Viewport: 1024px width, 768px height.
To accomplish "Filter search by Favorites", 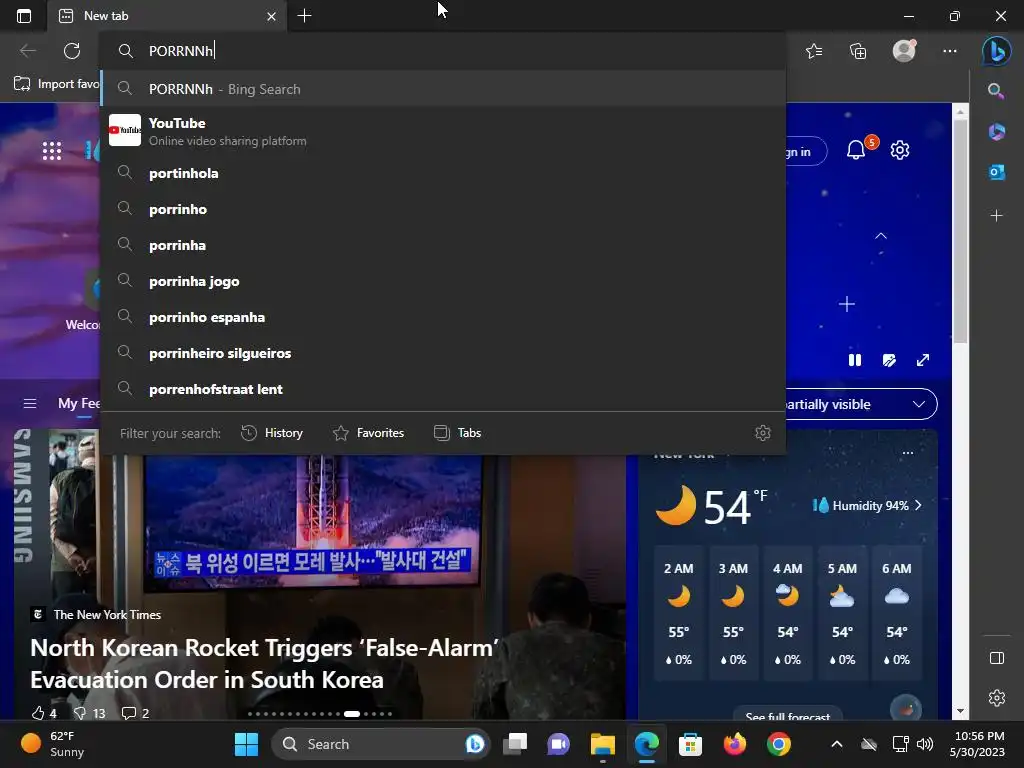I will pyautogui.click(x=368, y=433).
